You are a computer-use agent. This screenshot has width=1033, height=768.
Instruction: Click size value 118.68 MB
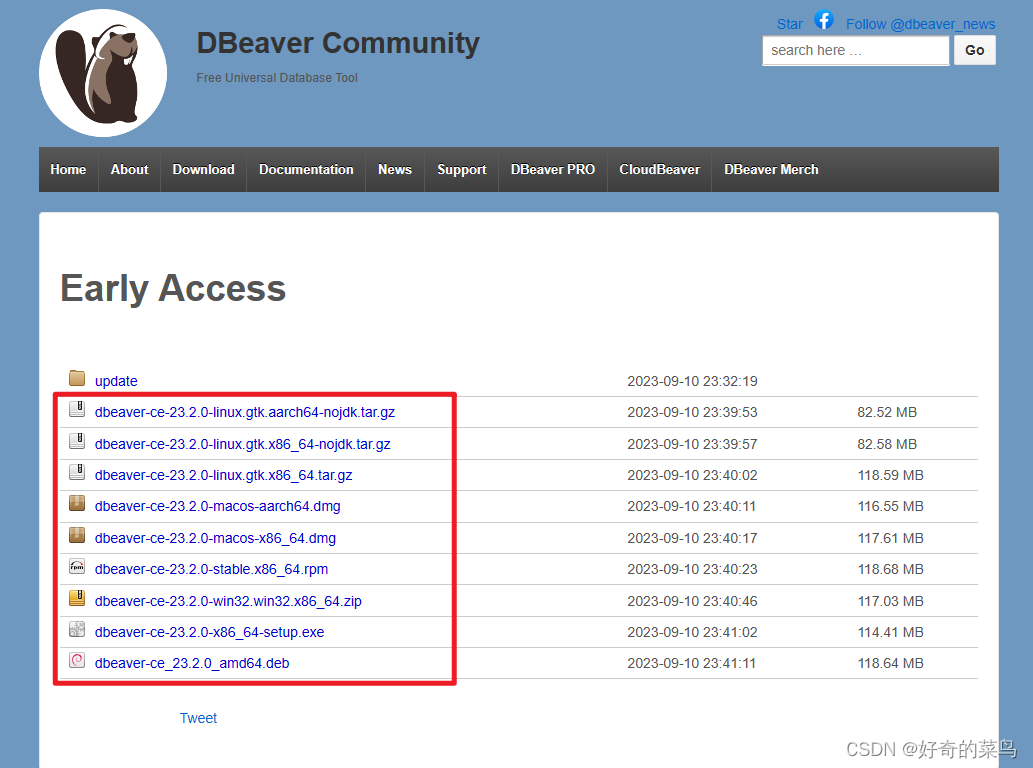pos(891,570)
